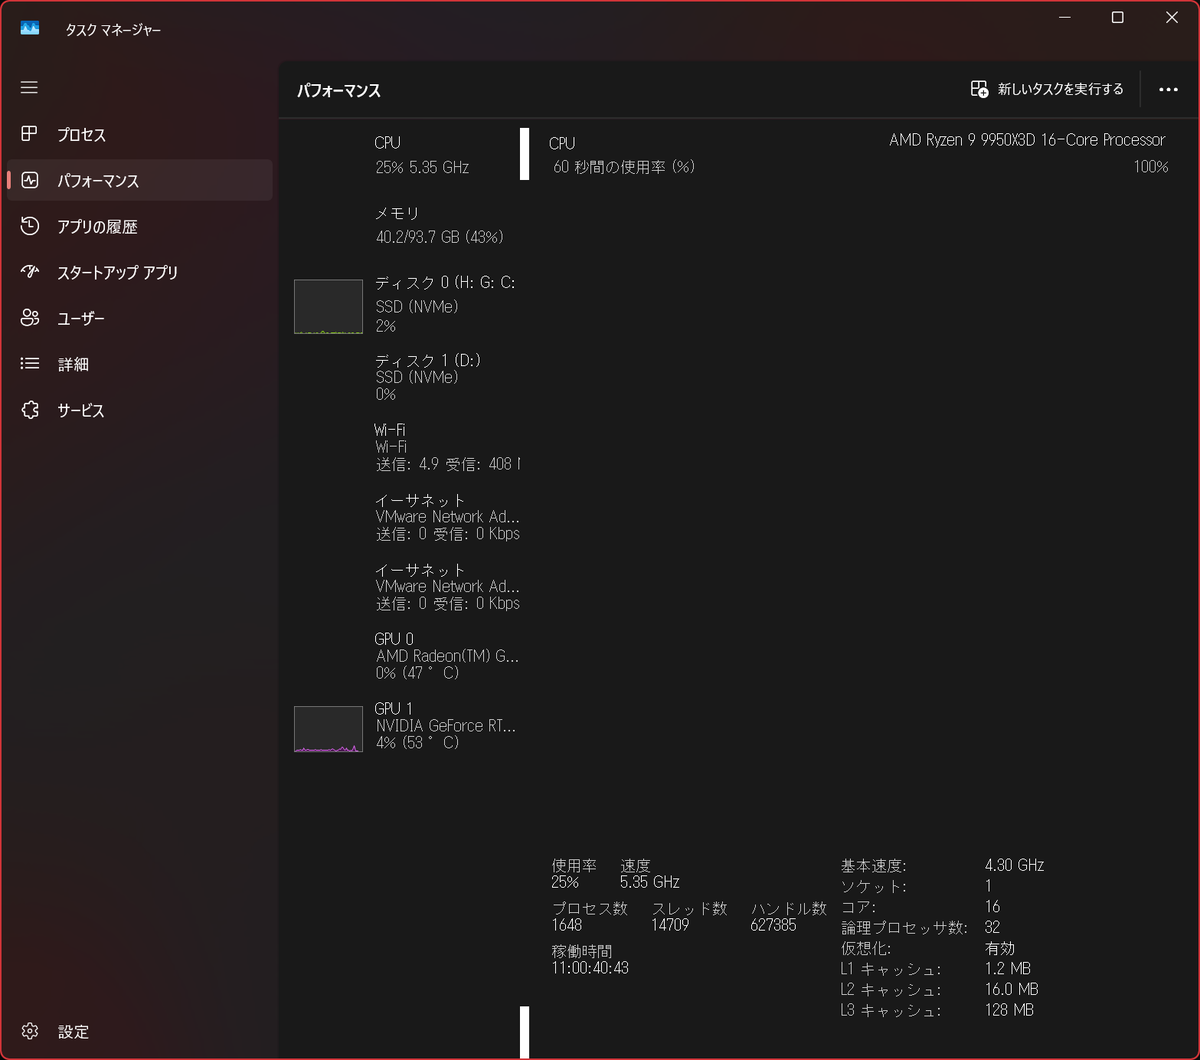This screenshot has width=1200, height=1060.
Task: Click the 論理プロセッサ数 32 value
Action: point(992,927)
